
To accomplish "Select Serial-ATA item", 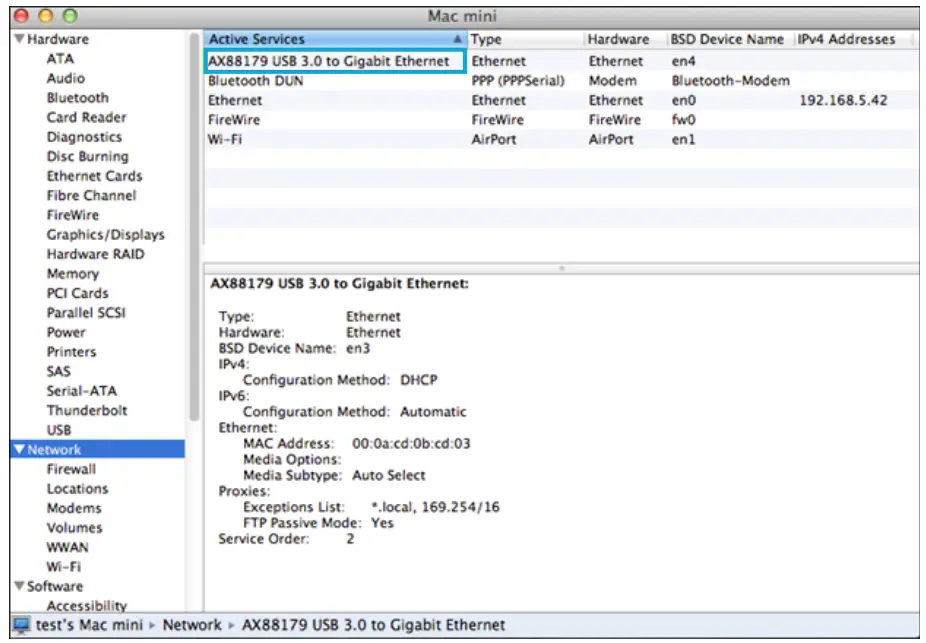I will pos(81,390).
